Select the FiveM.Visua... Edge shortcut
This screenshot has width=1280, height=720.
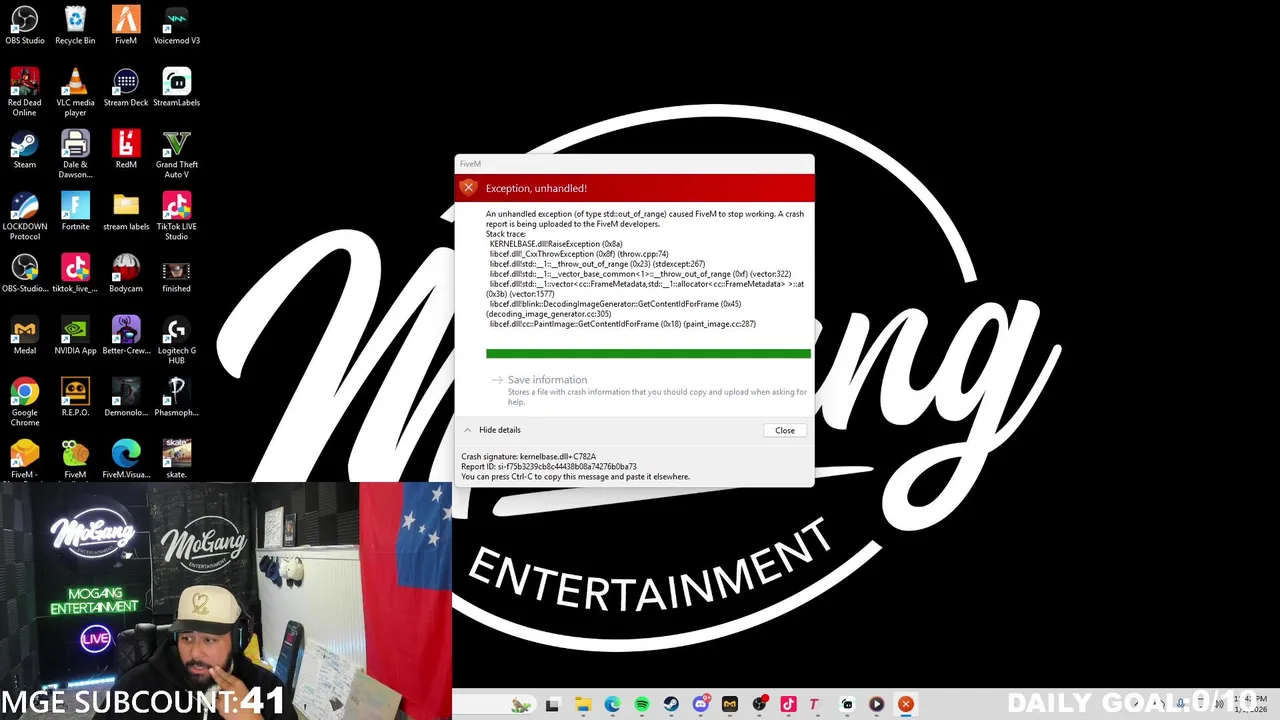pyautogui.click(x=126, y=458)
